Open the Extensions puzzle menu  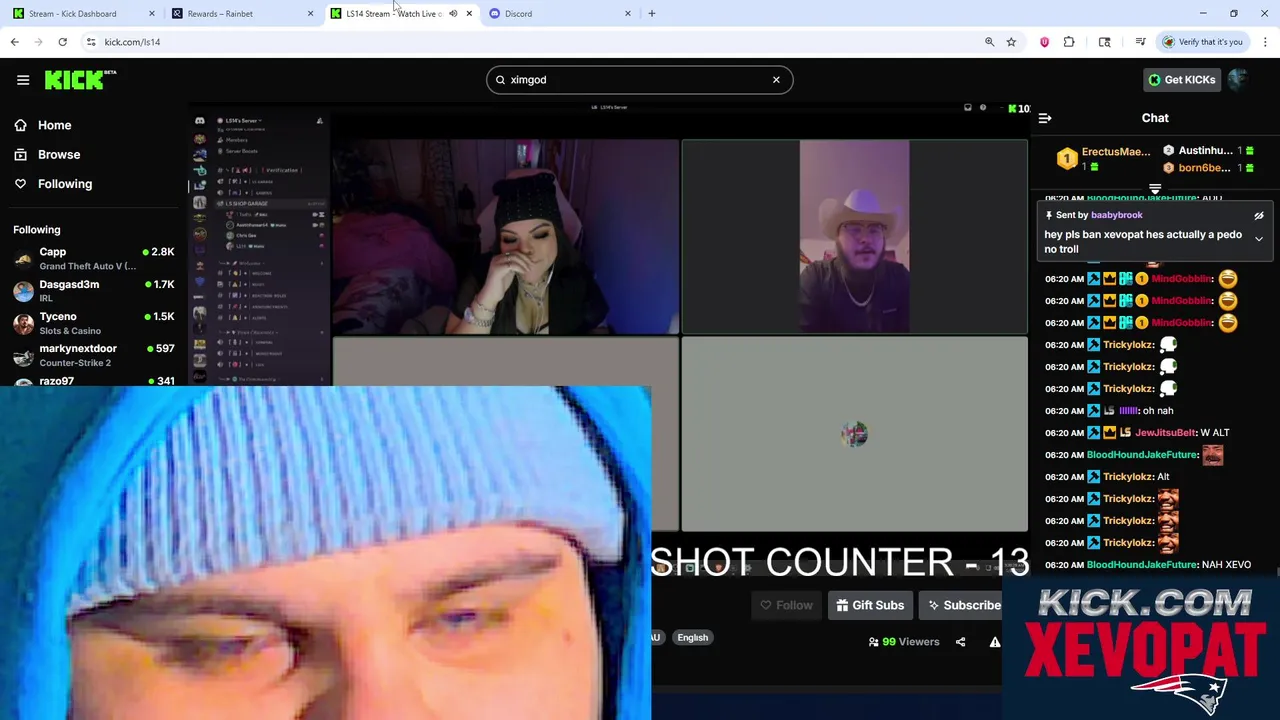[1069, 42]
